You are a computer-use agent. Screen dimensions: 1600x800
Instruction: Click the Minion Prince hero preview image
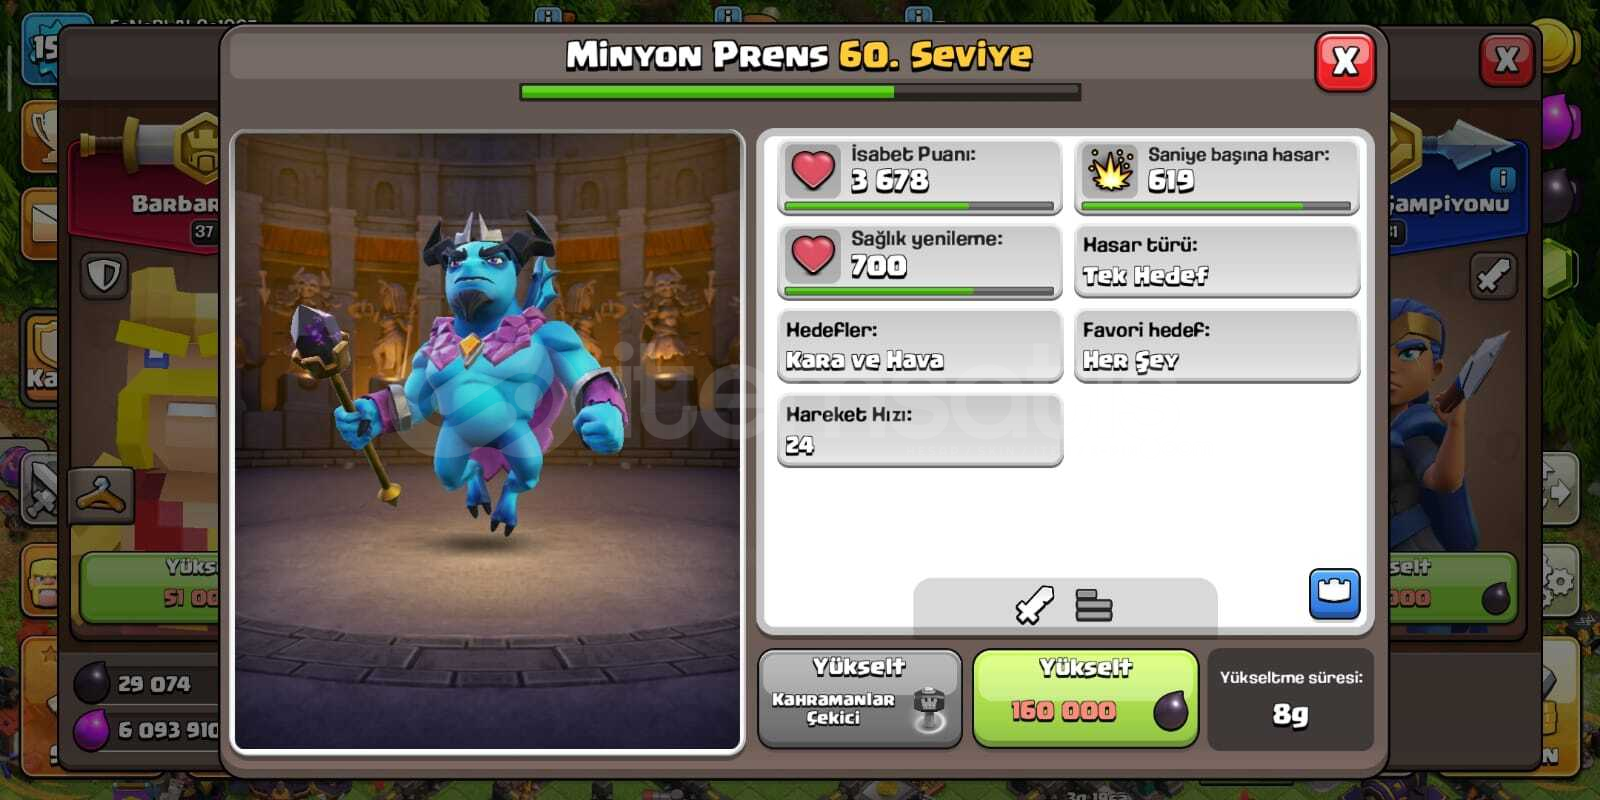click(487, 440)
